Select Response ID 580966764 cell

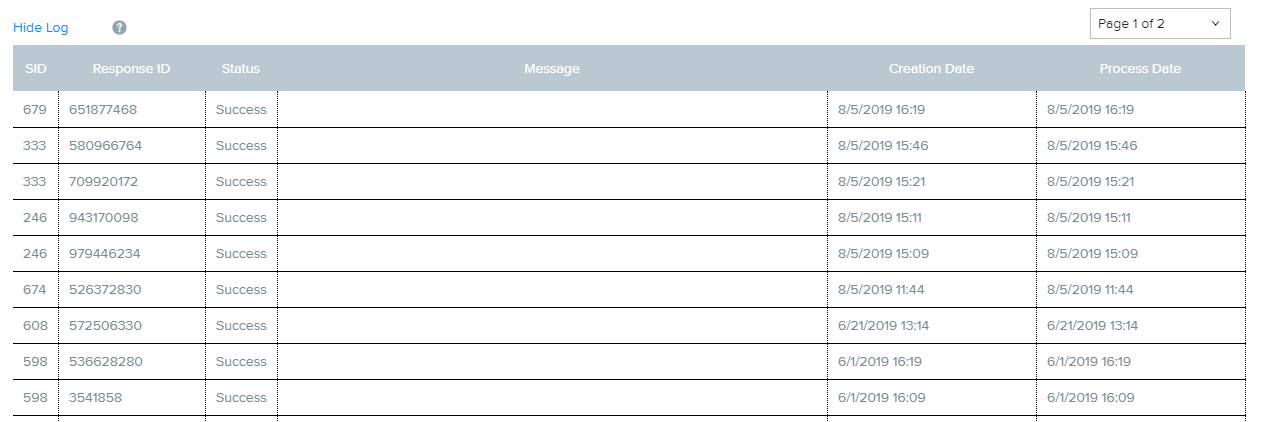(105, 146)
